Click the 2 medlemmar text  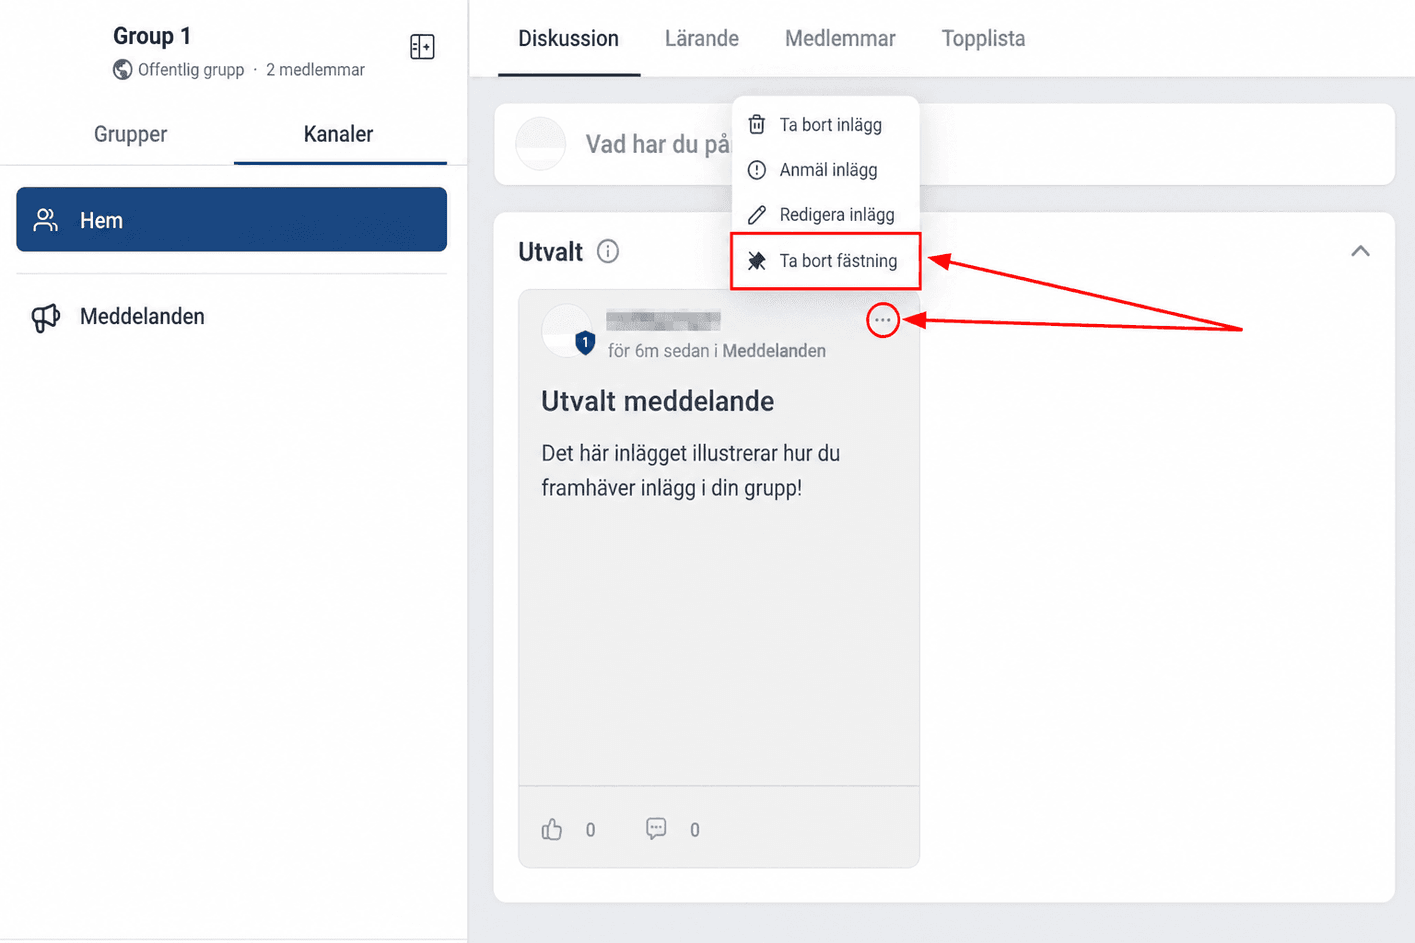315,70
